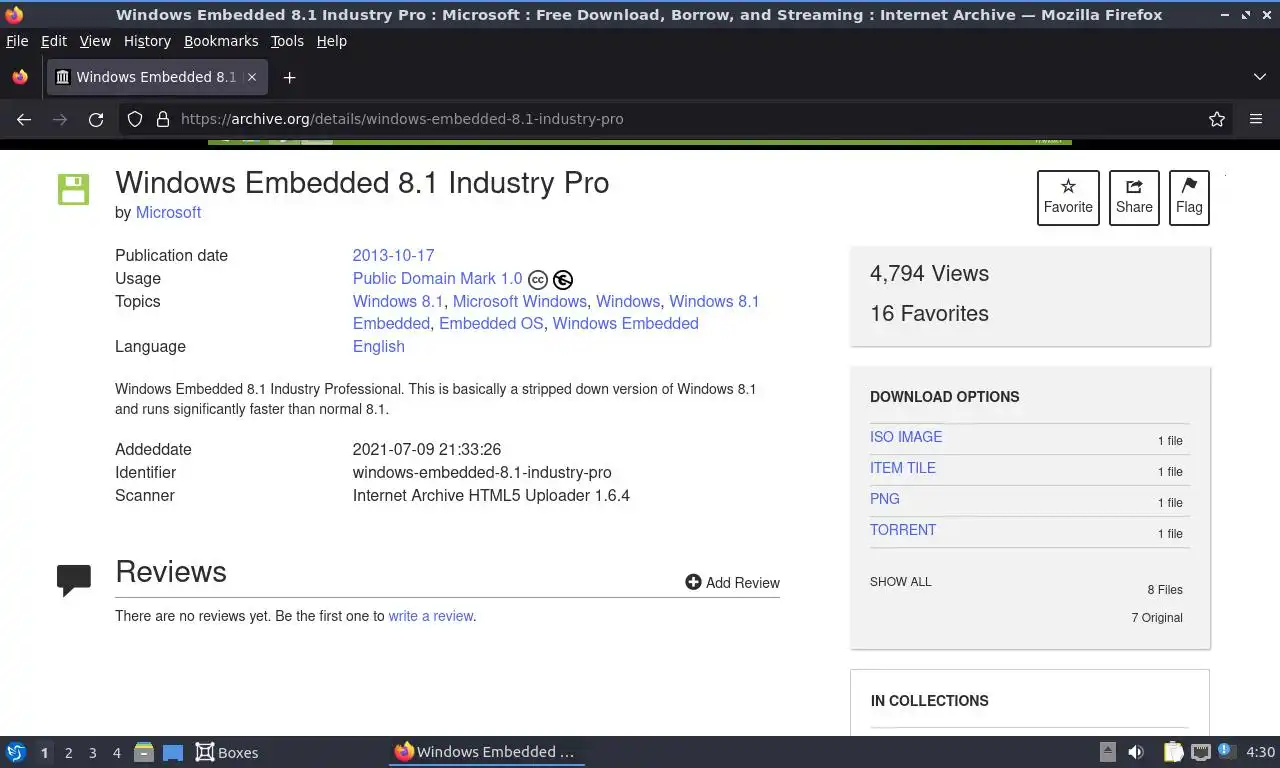The height and width of the screenshot is (768, 1280).
Task: Open the Microsoft creator link
Action: pyautogui.click(x=168, y=212)
